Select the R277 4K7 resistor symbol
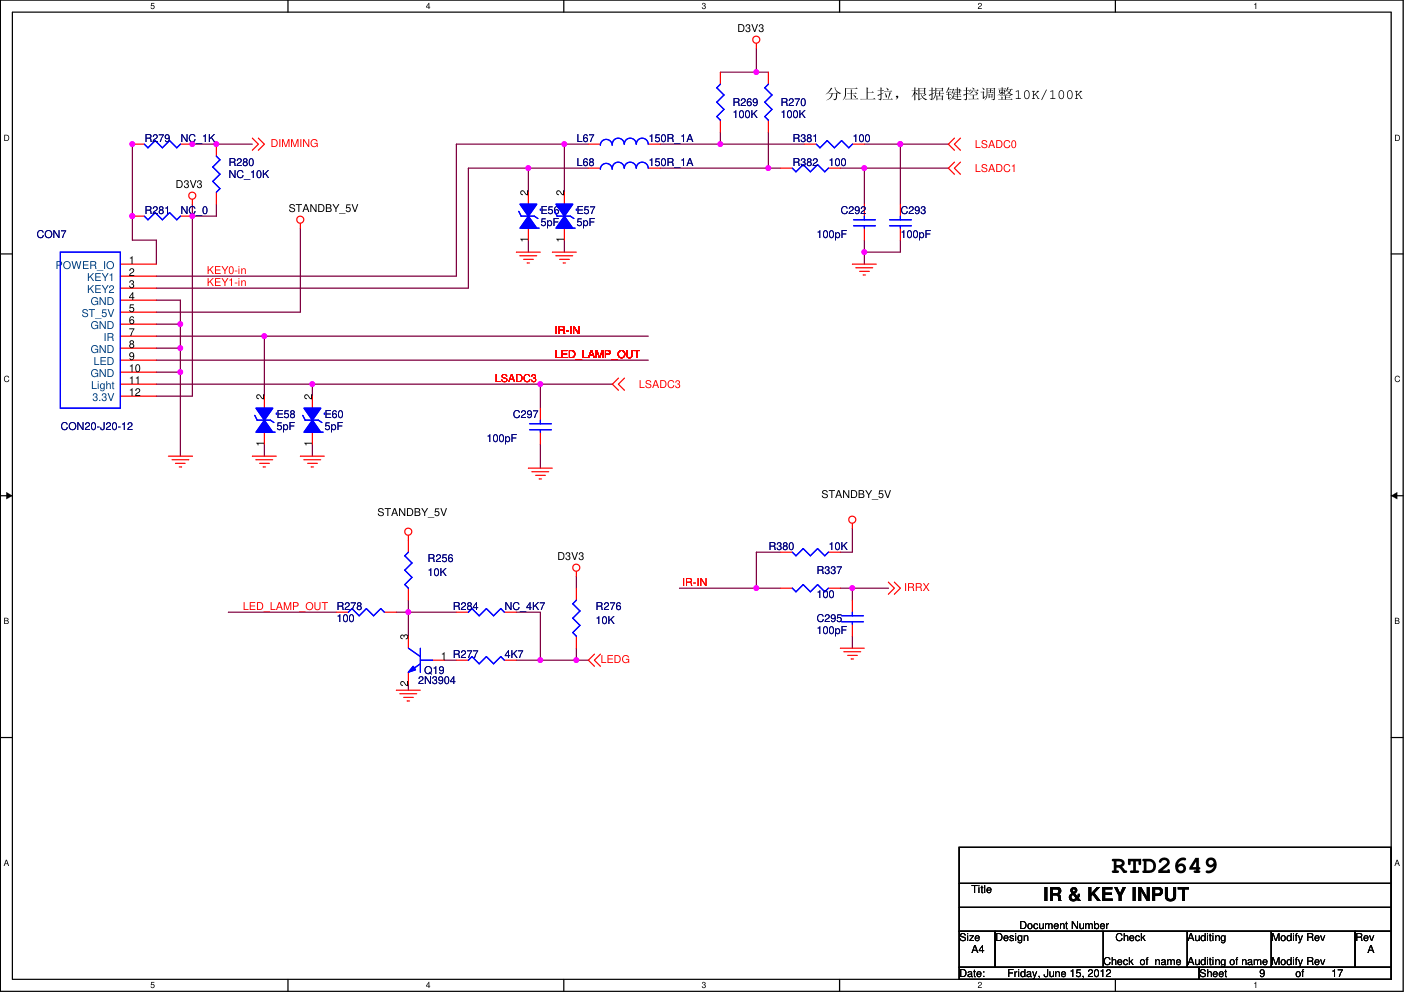The width and height of the screenshot is (1404, 992). click(486, 659)
